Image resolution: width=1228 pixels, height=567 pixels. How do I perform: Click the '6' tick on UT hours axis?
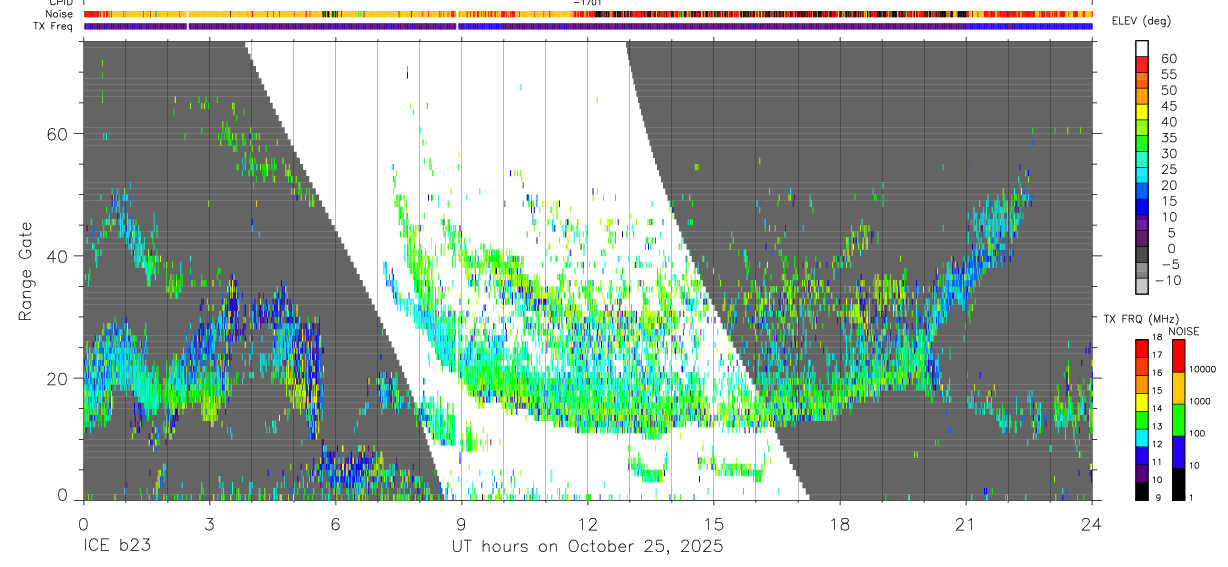[335, 524]
